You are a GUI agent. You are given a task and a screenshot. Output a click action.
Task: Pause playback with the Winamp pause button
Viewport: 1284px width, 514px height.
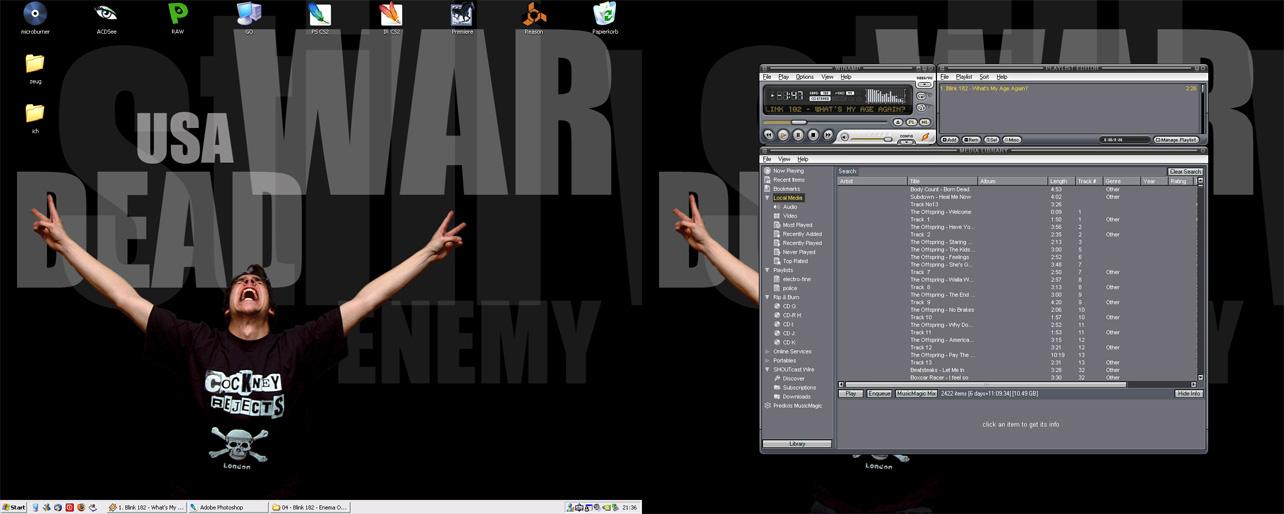coord(798,135)
